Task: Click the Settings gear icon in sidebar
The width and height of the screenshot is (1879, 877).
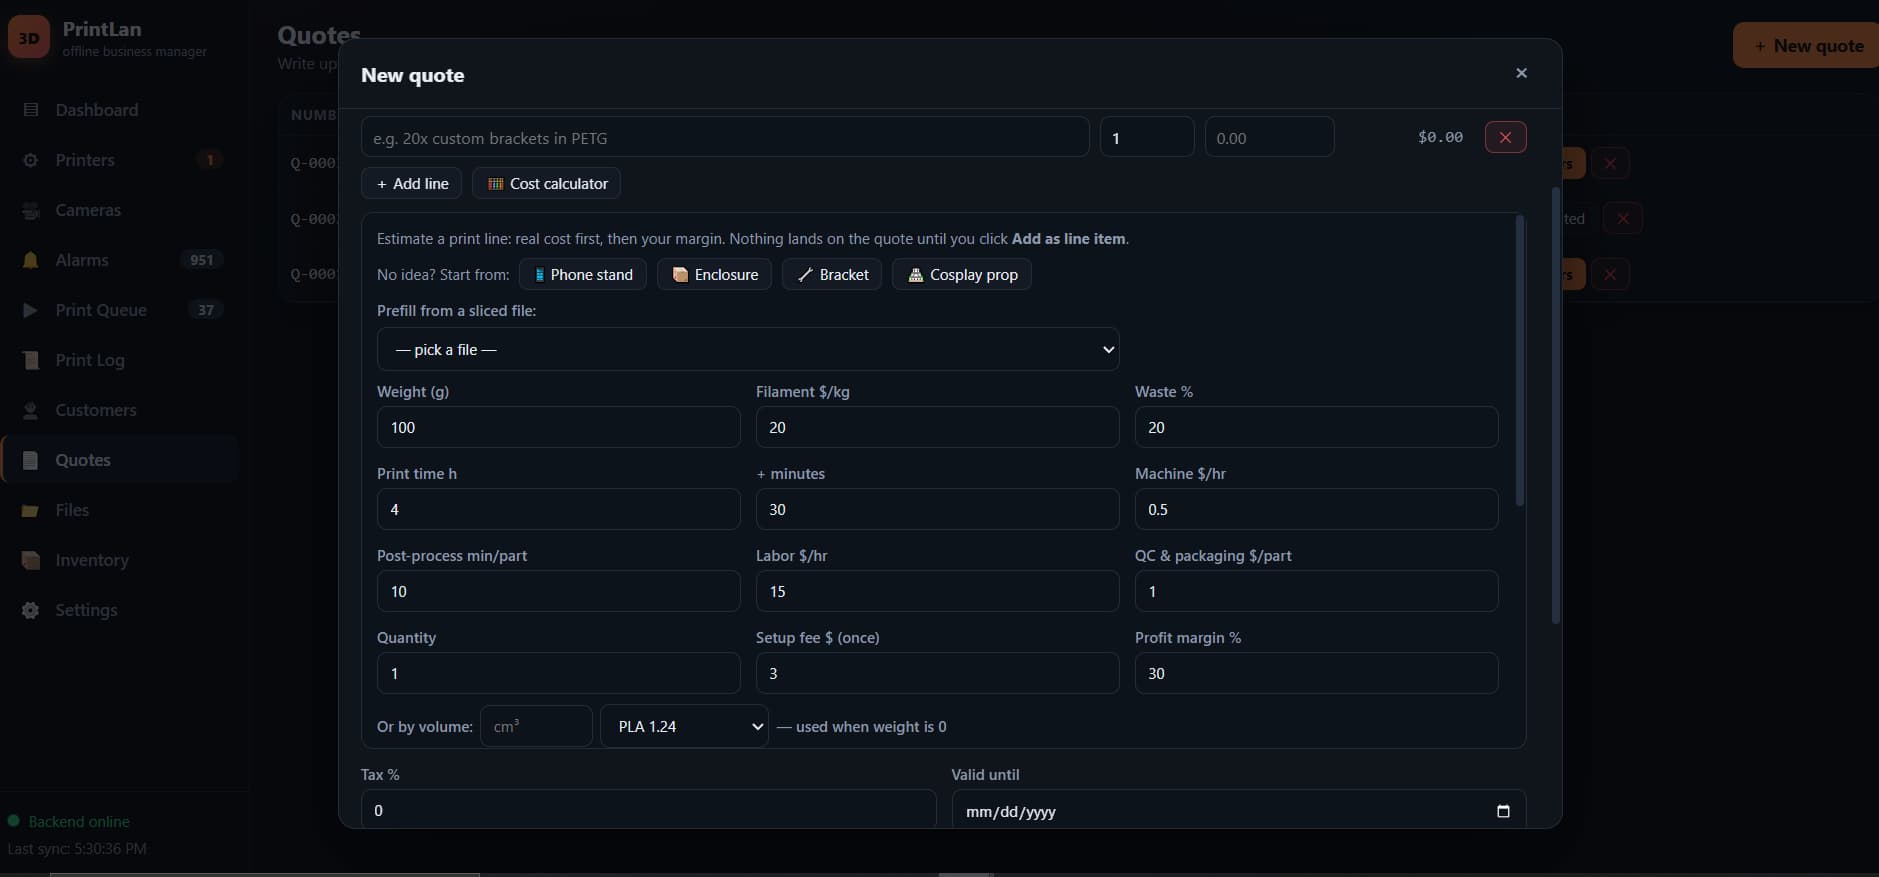Action: (x=31, y=610)
